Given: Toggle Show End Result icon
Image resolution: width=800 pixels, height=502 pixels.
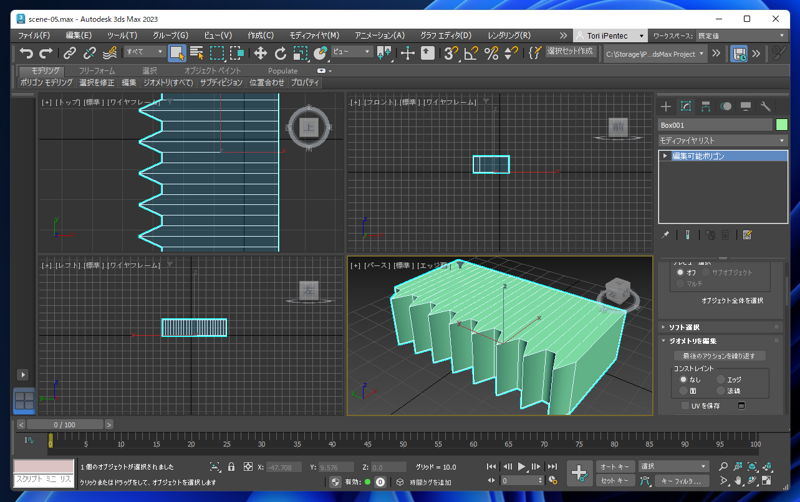Looking at the screenshot, I should (x=687, y=235).
